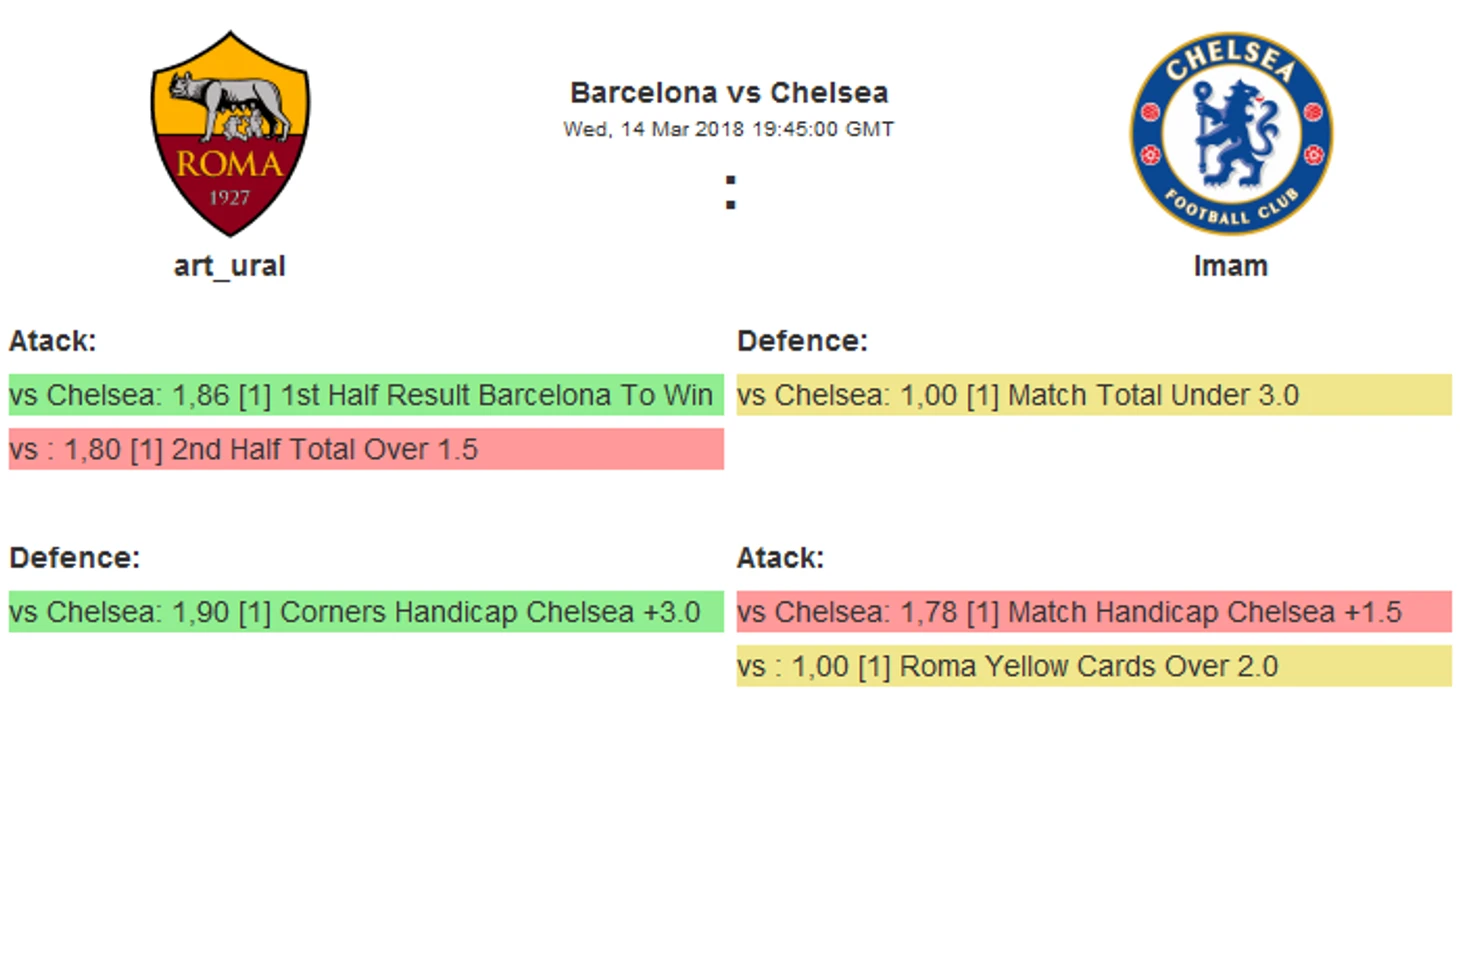Click the score colon separator

(x=731, y=192)
